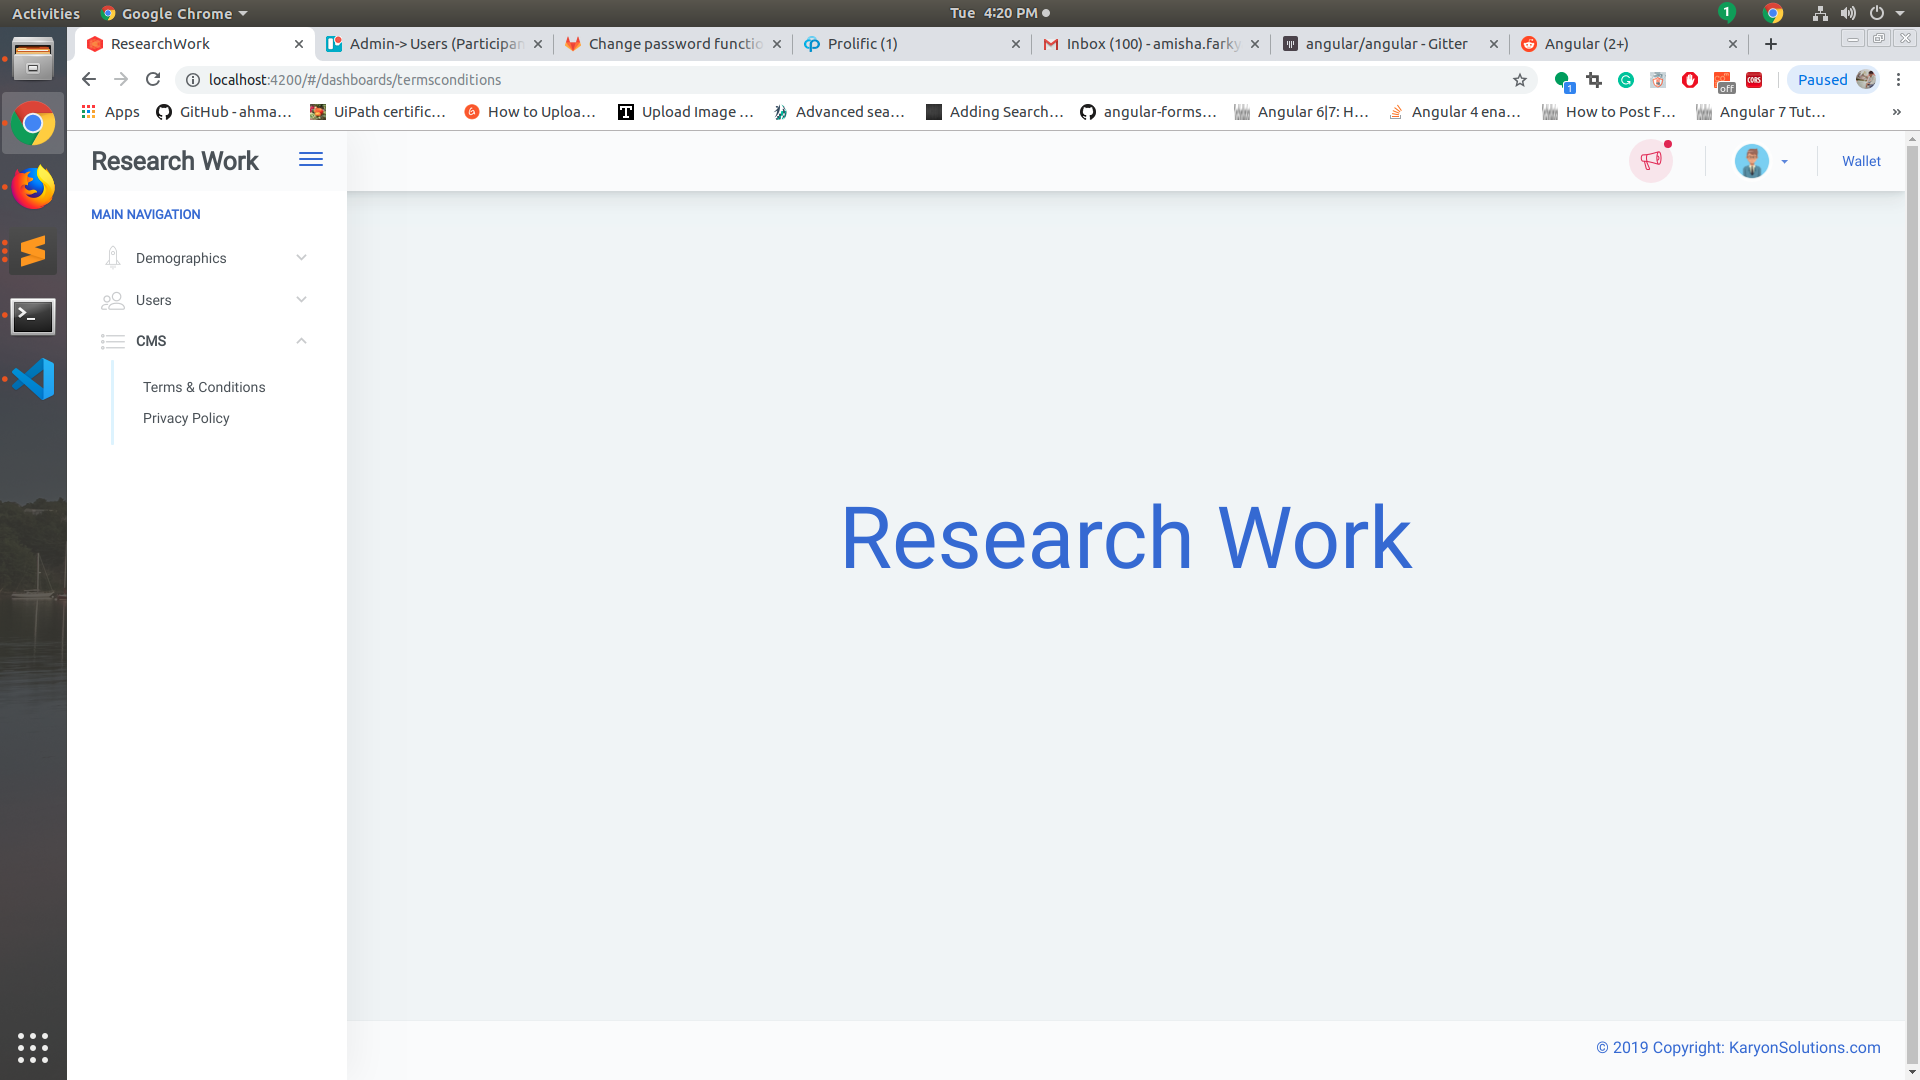Bookmark page with the star icon
This screenshot has width=1920, height=1080.
1520,80
